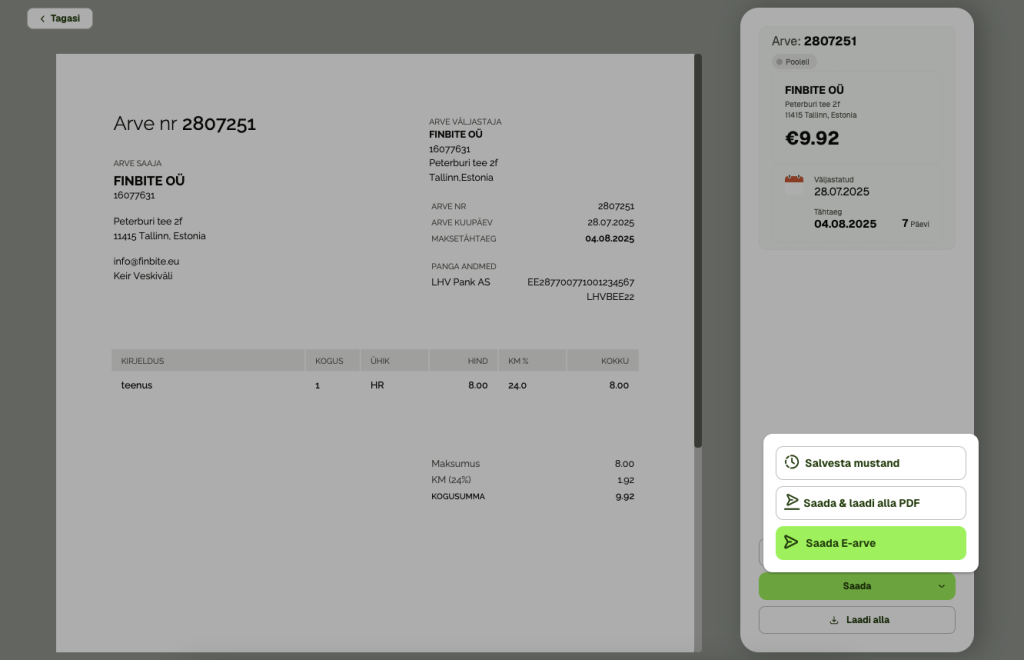The image size is (1024, 660).
Task: Click the ARVE KUUPÄEV label
Action: 462,223
